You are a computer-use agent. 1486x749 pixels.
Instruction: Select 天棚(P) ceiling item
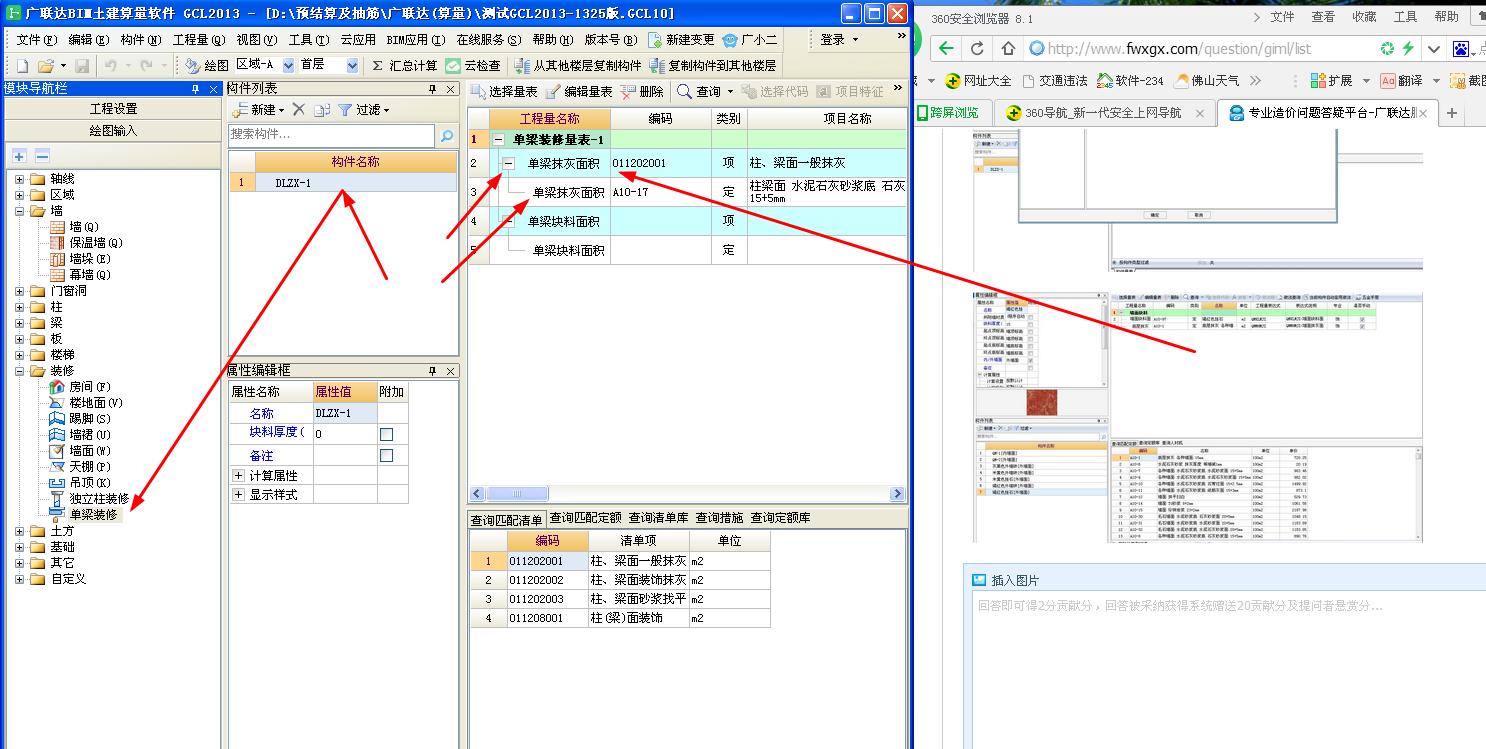pyautogui.click(x=81, y=467)
